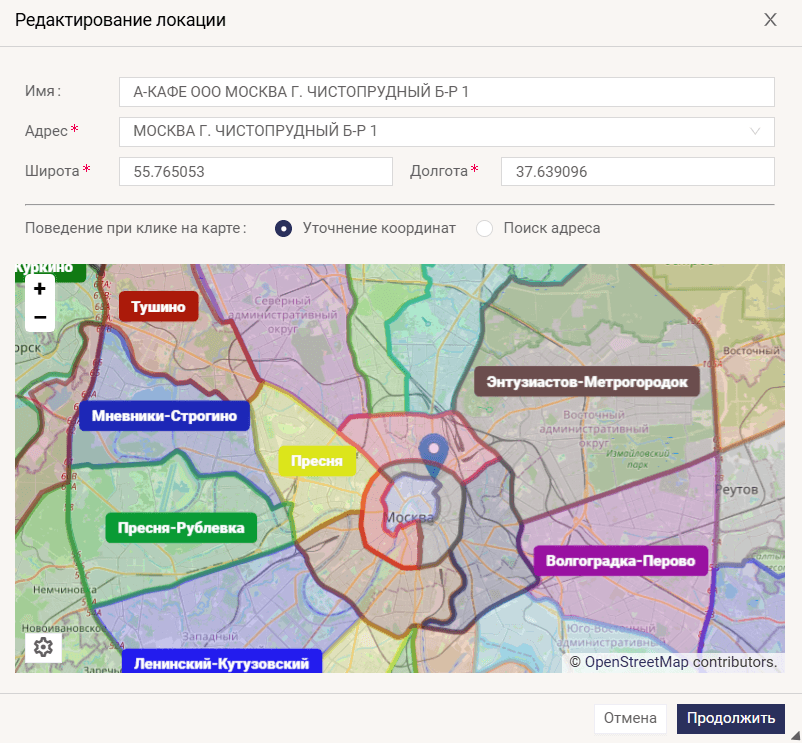Zoom in on the map

(x=40, y=289)
